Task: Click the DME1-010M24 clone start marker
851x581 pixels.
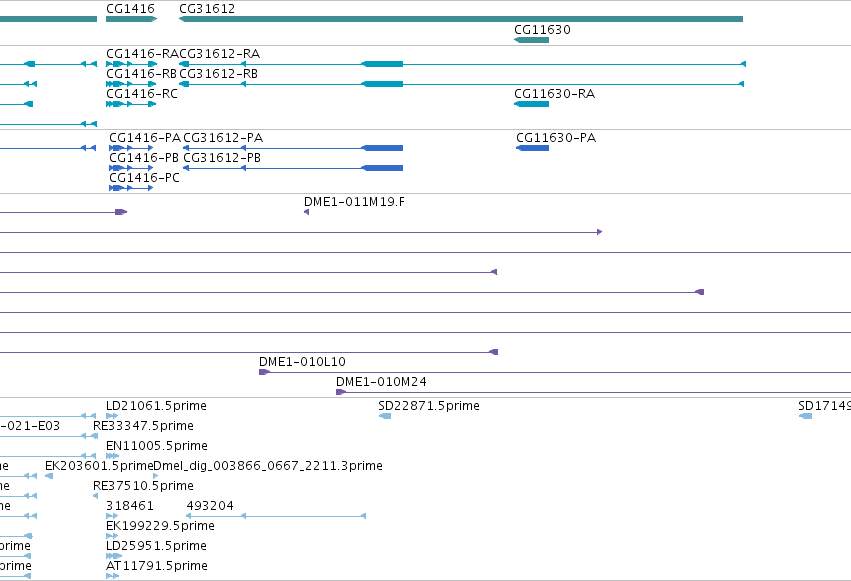Action: click(x=341, y=392)
